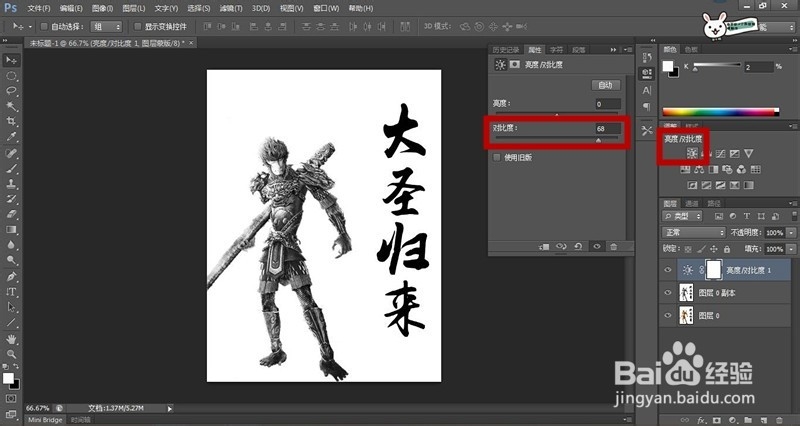Enable the 显示变换控件 checkbox
This screenshot has width=800, height=426.
pyautogui.click(x=137, y=26)
